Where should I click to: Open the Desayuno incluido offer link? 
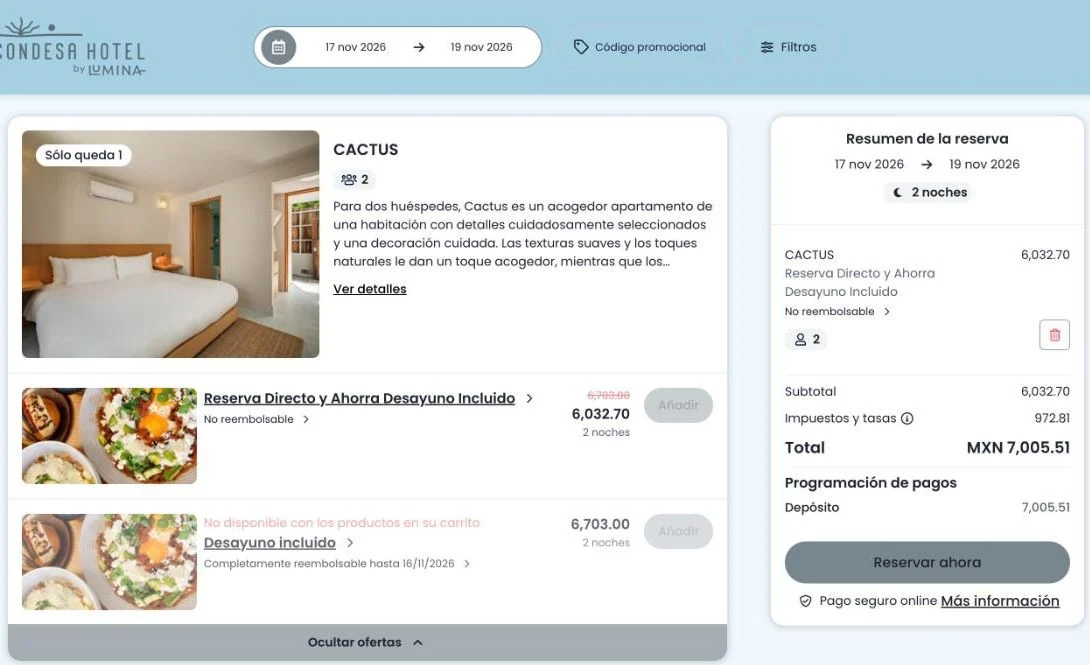[x=270, y=543]
